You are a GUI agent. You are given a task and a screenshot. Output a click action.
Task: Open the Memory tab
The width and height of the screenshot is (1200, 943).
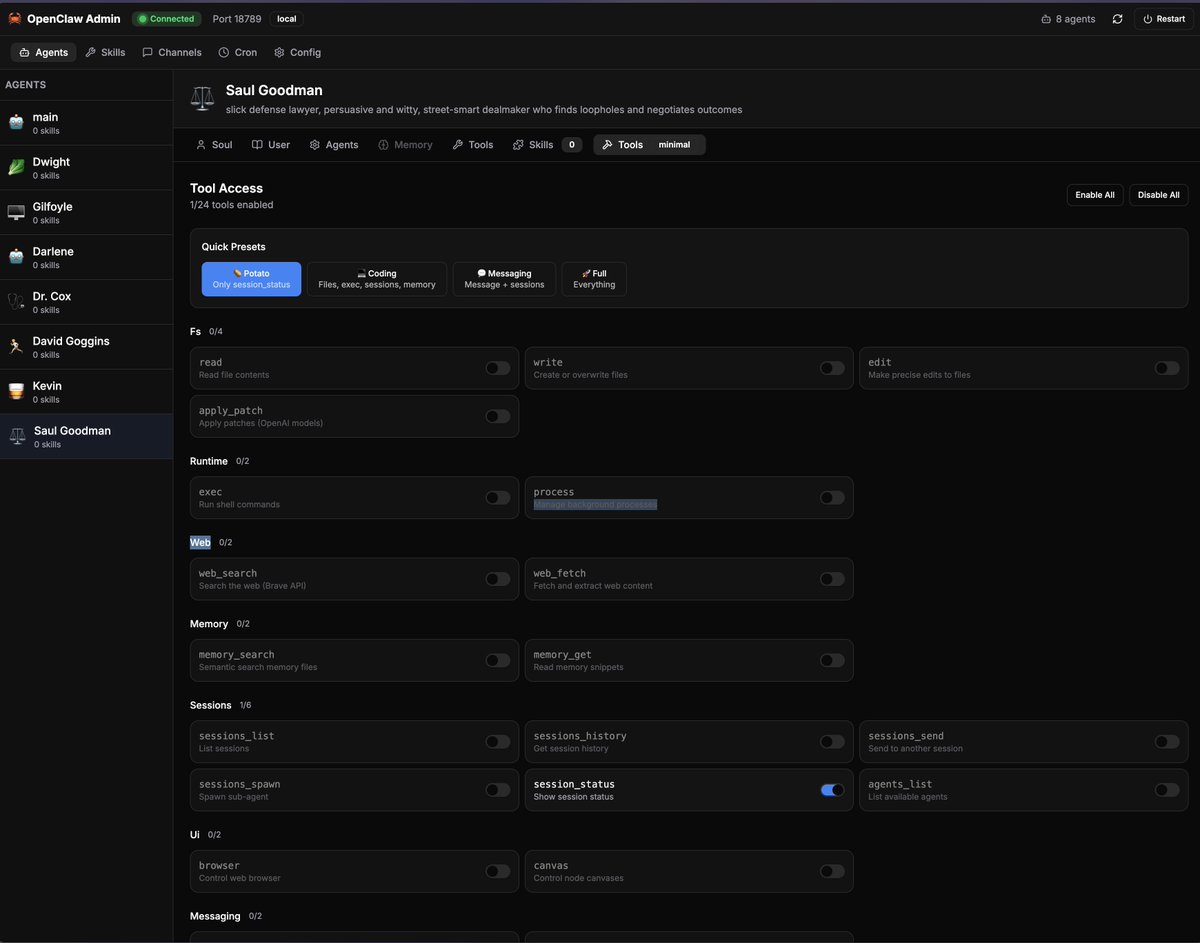[x=405, y=144]
